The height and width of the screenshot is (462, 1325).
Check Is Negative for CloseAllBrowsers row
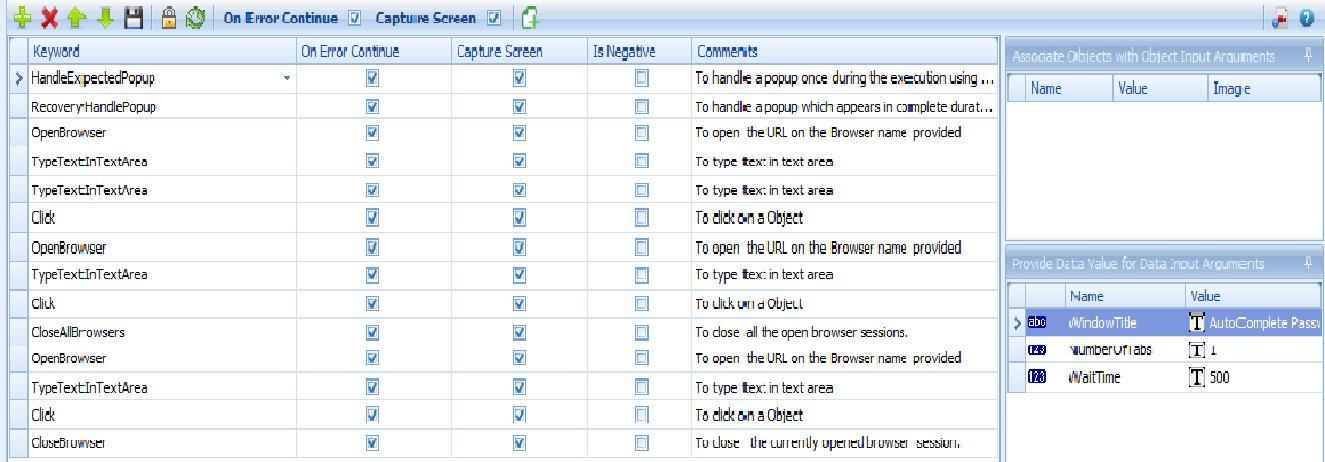click(641, 332)
